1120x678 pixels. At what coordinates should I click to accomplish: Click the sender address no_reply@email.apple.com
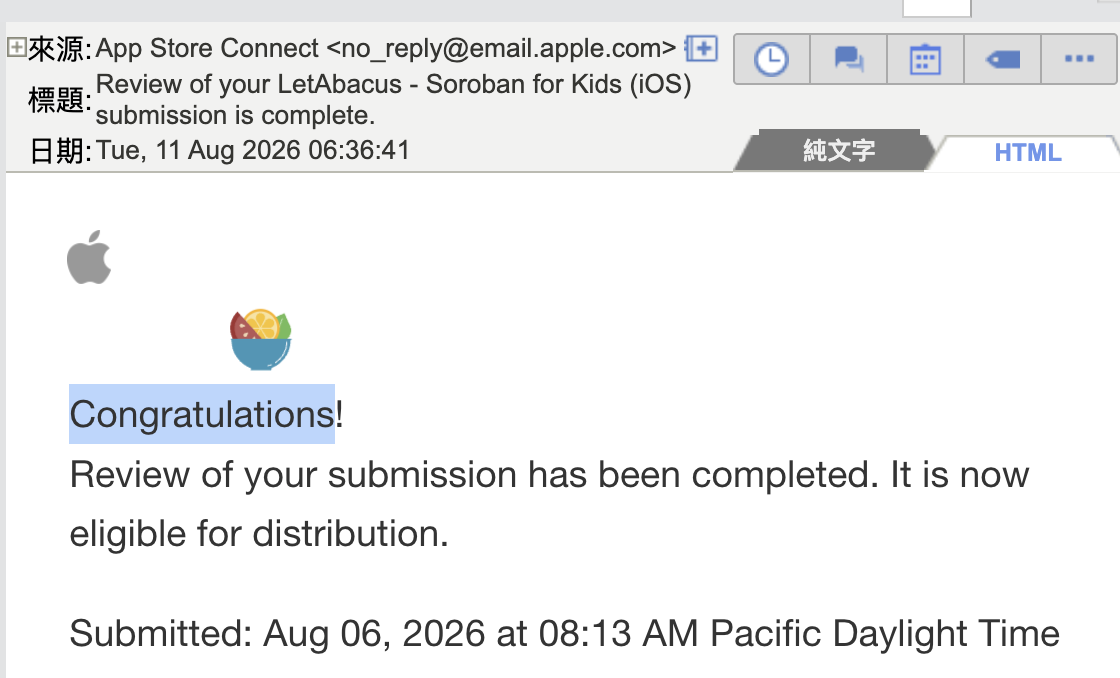501,48
